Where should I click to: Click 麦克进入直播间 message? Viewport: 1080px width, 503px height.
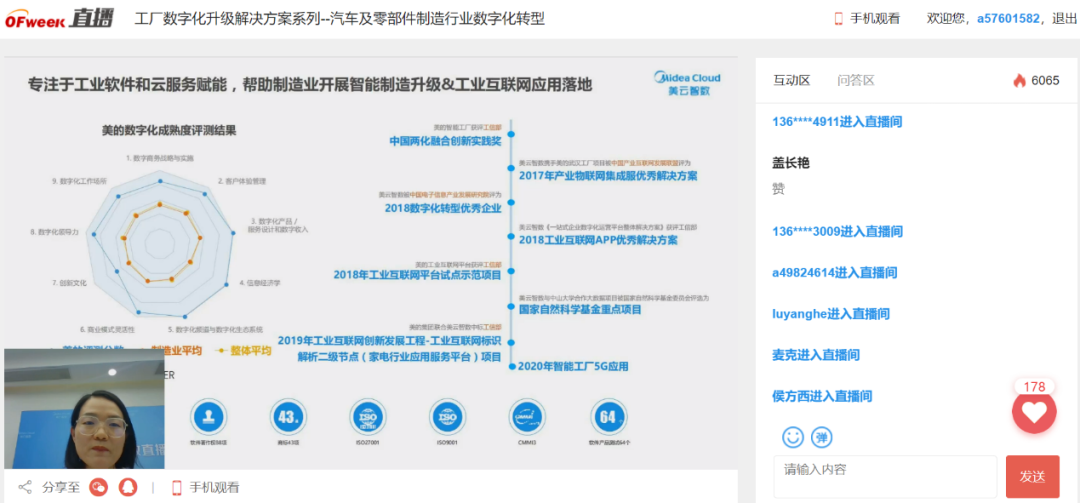click(816, 356)
